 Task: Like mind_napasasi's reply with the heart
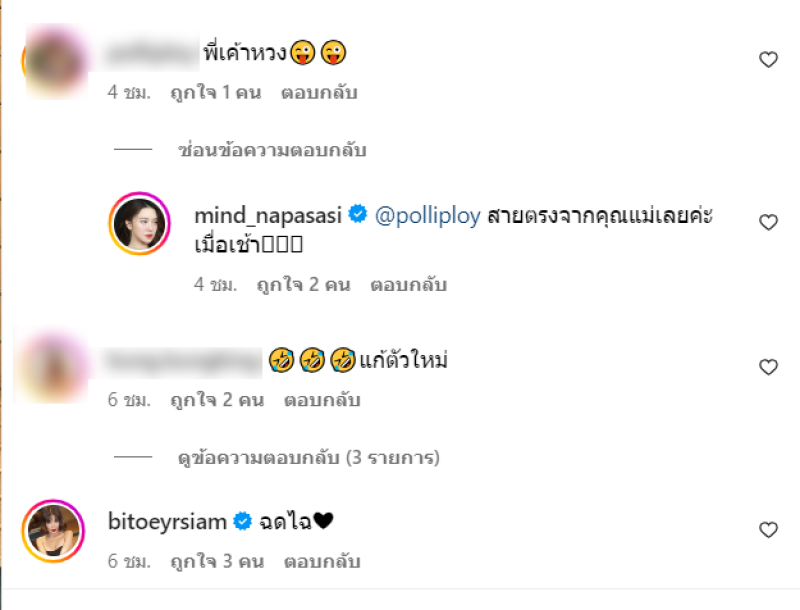pos(768,222)
